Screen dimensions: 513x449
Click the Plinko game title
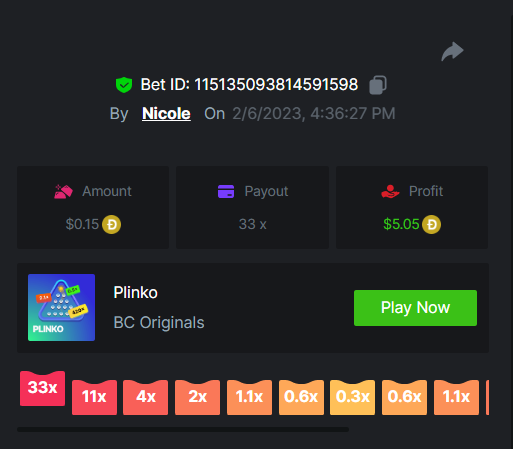click(x=135, y=293)
